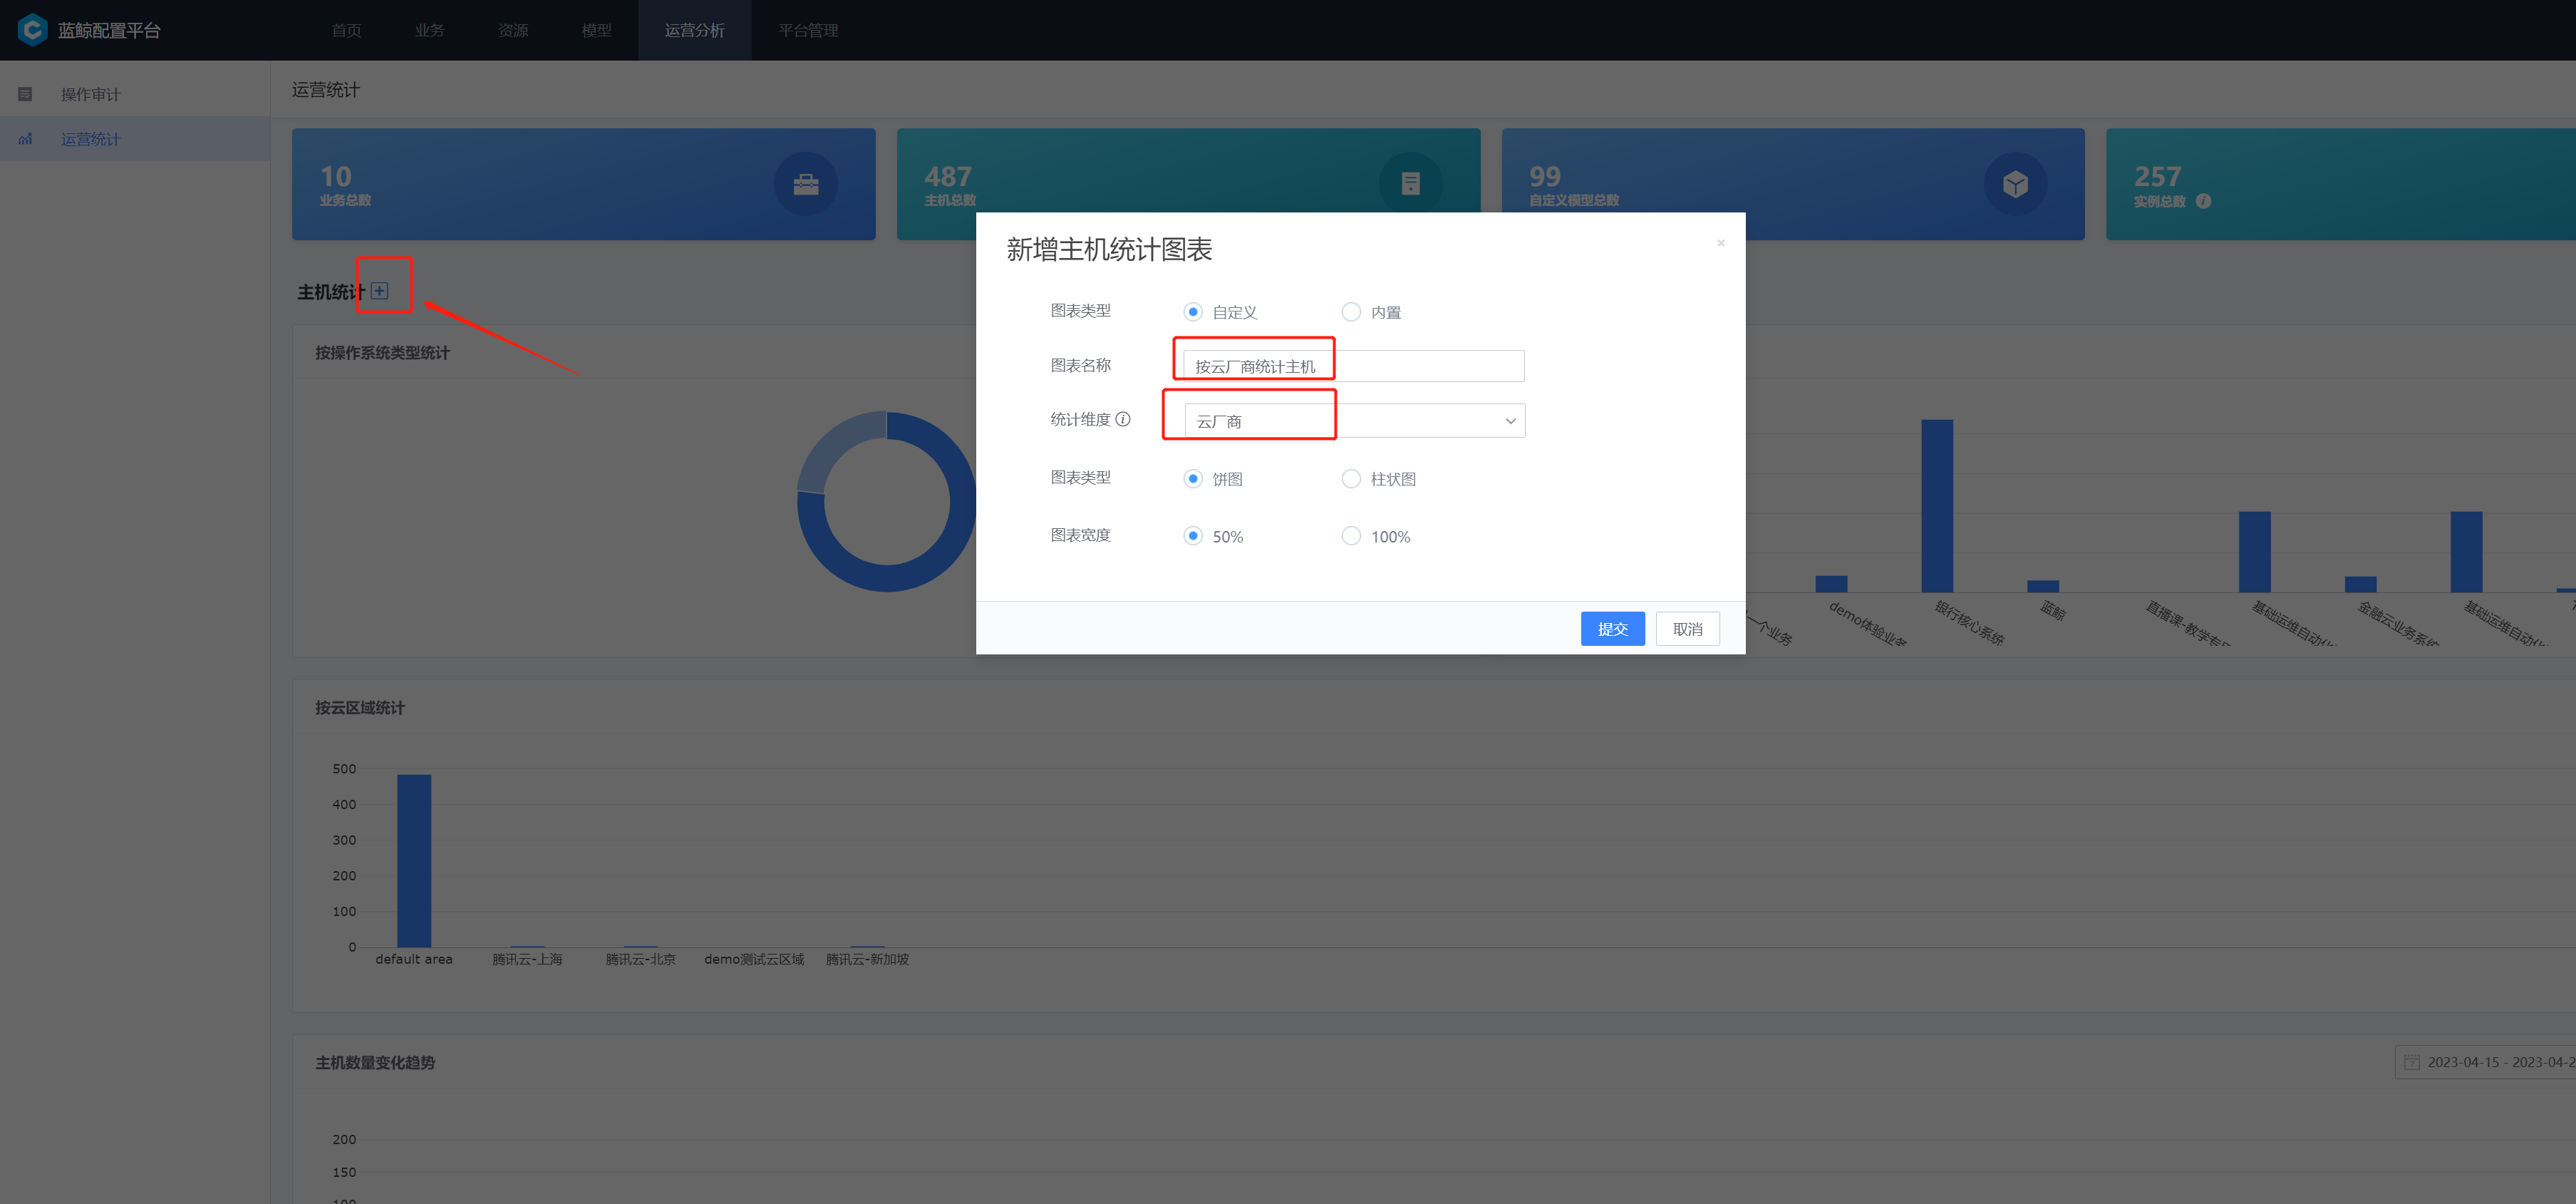Image resolution: width=2576 pixels, height=1204 pixels.
Task: Click the 操作审计 sidebar icon
Action: point(26,94)
